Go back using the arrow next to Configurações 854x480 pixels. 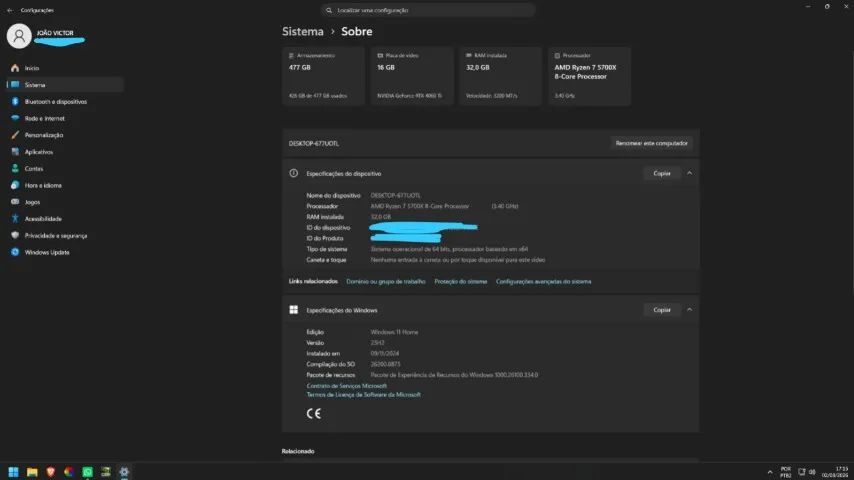point(10,10)
